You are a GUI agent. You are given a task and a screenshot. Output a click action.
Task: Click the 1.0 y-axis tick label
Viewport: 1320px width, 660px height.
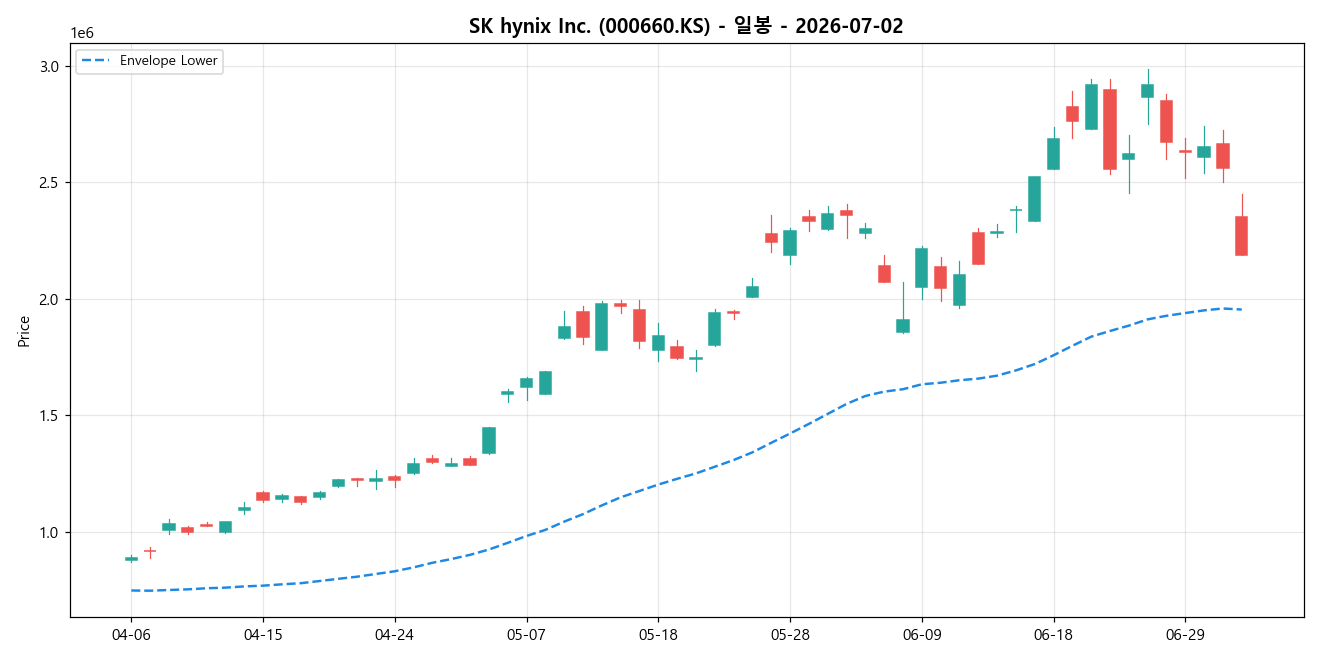click(x=51, y=532)
